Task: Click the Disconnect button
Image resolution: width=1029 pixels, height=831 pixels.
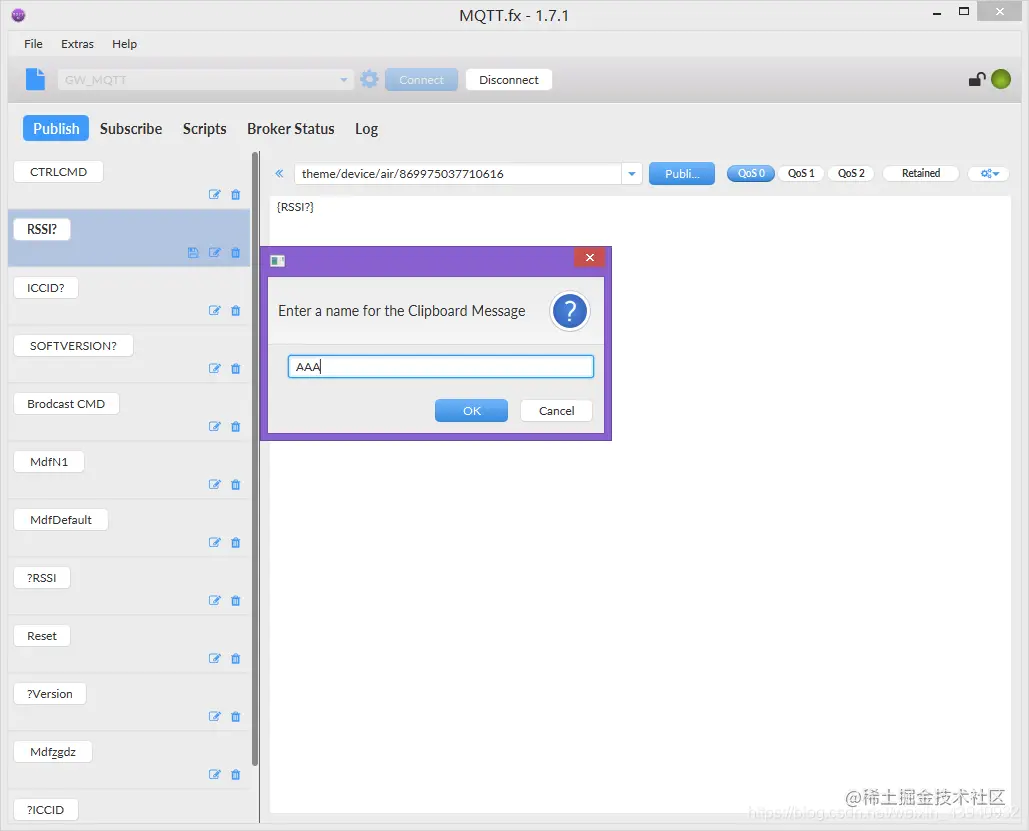Action: pyautogui.click(x=509, y=79)
